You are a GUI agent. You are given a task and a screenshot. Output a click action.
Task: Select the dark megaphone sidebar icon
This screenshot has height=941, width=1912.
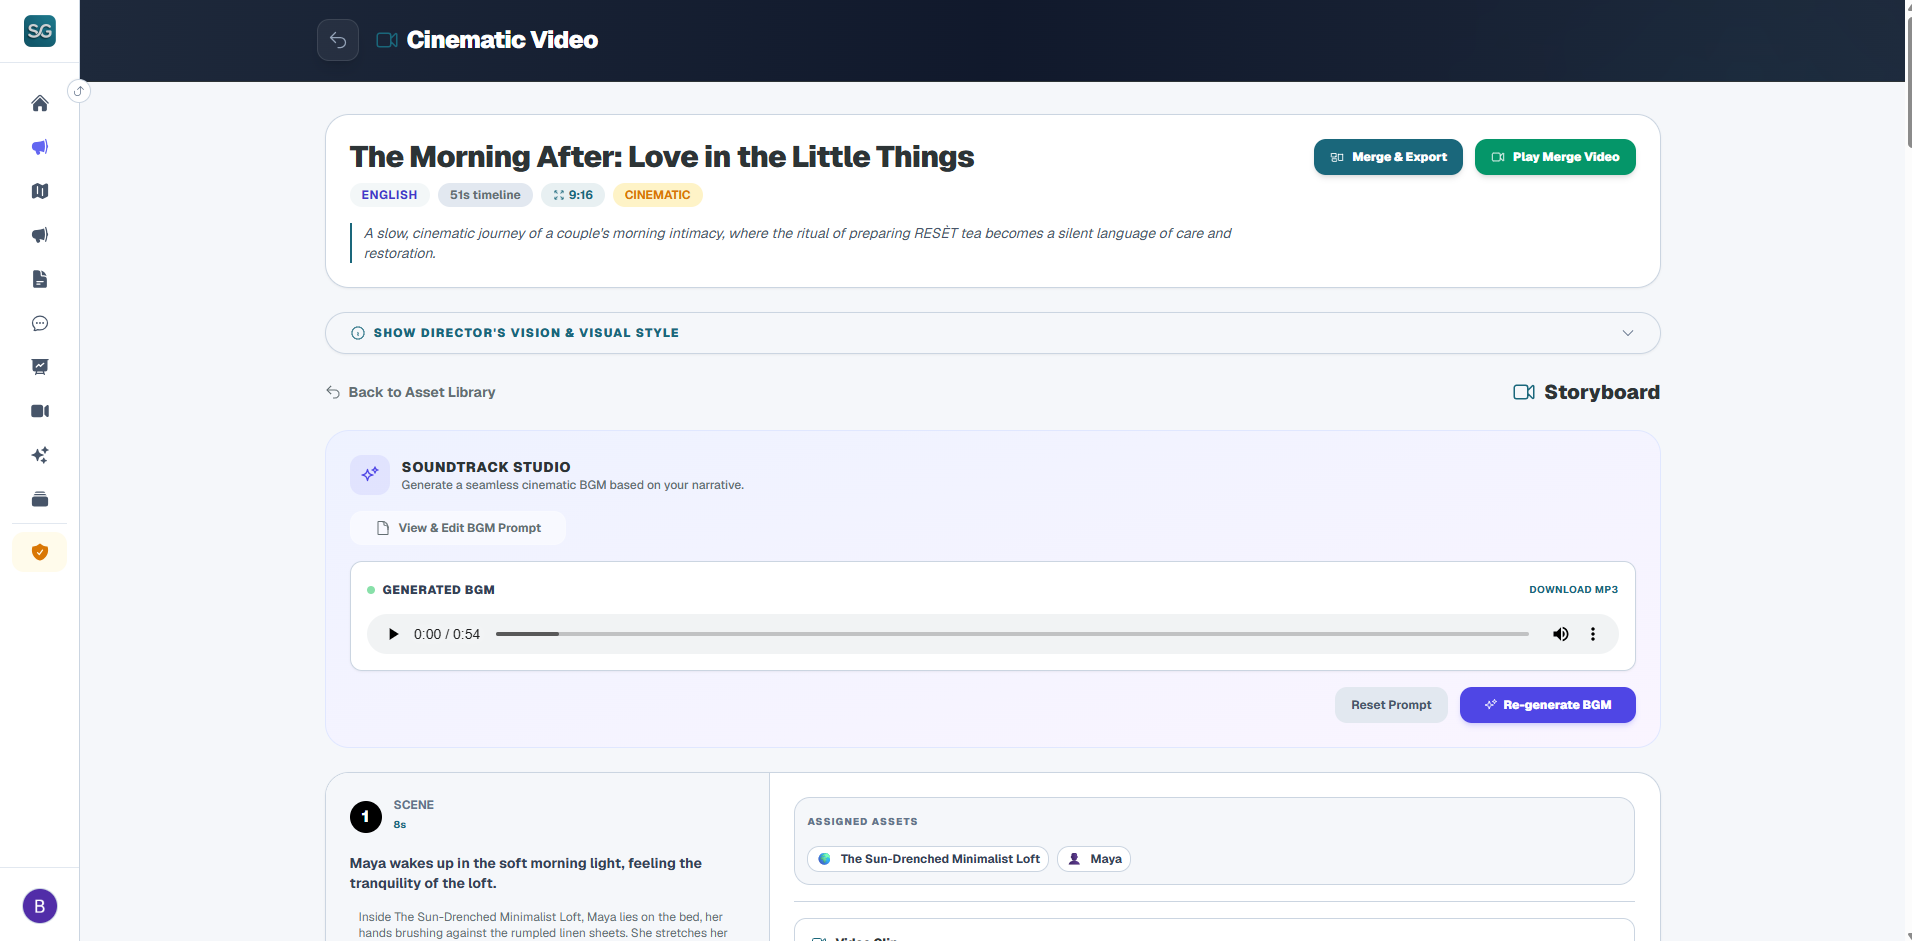coord(40,235)
